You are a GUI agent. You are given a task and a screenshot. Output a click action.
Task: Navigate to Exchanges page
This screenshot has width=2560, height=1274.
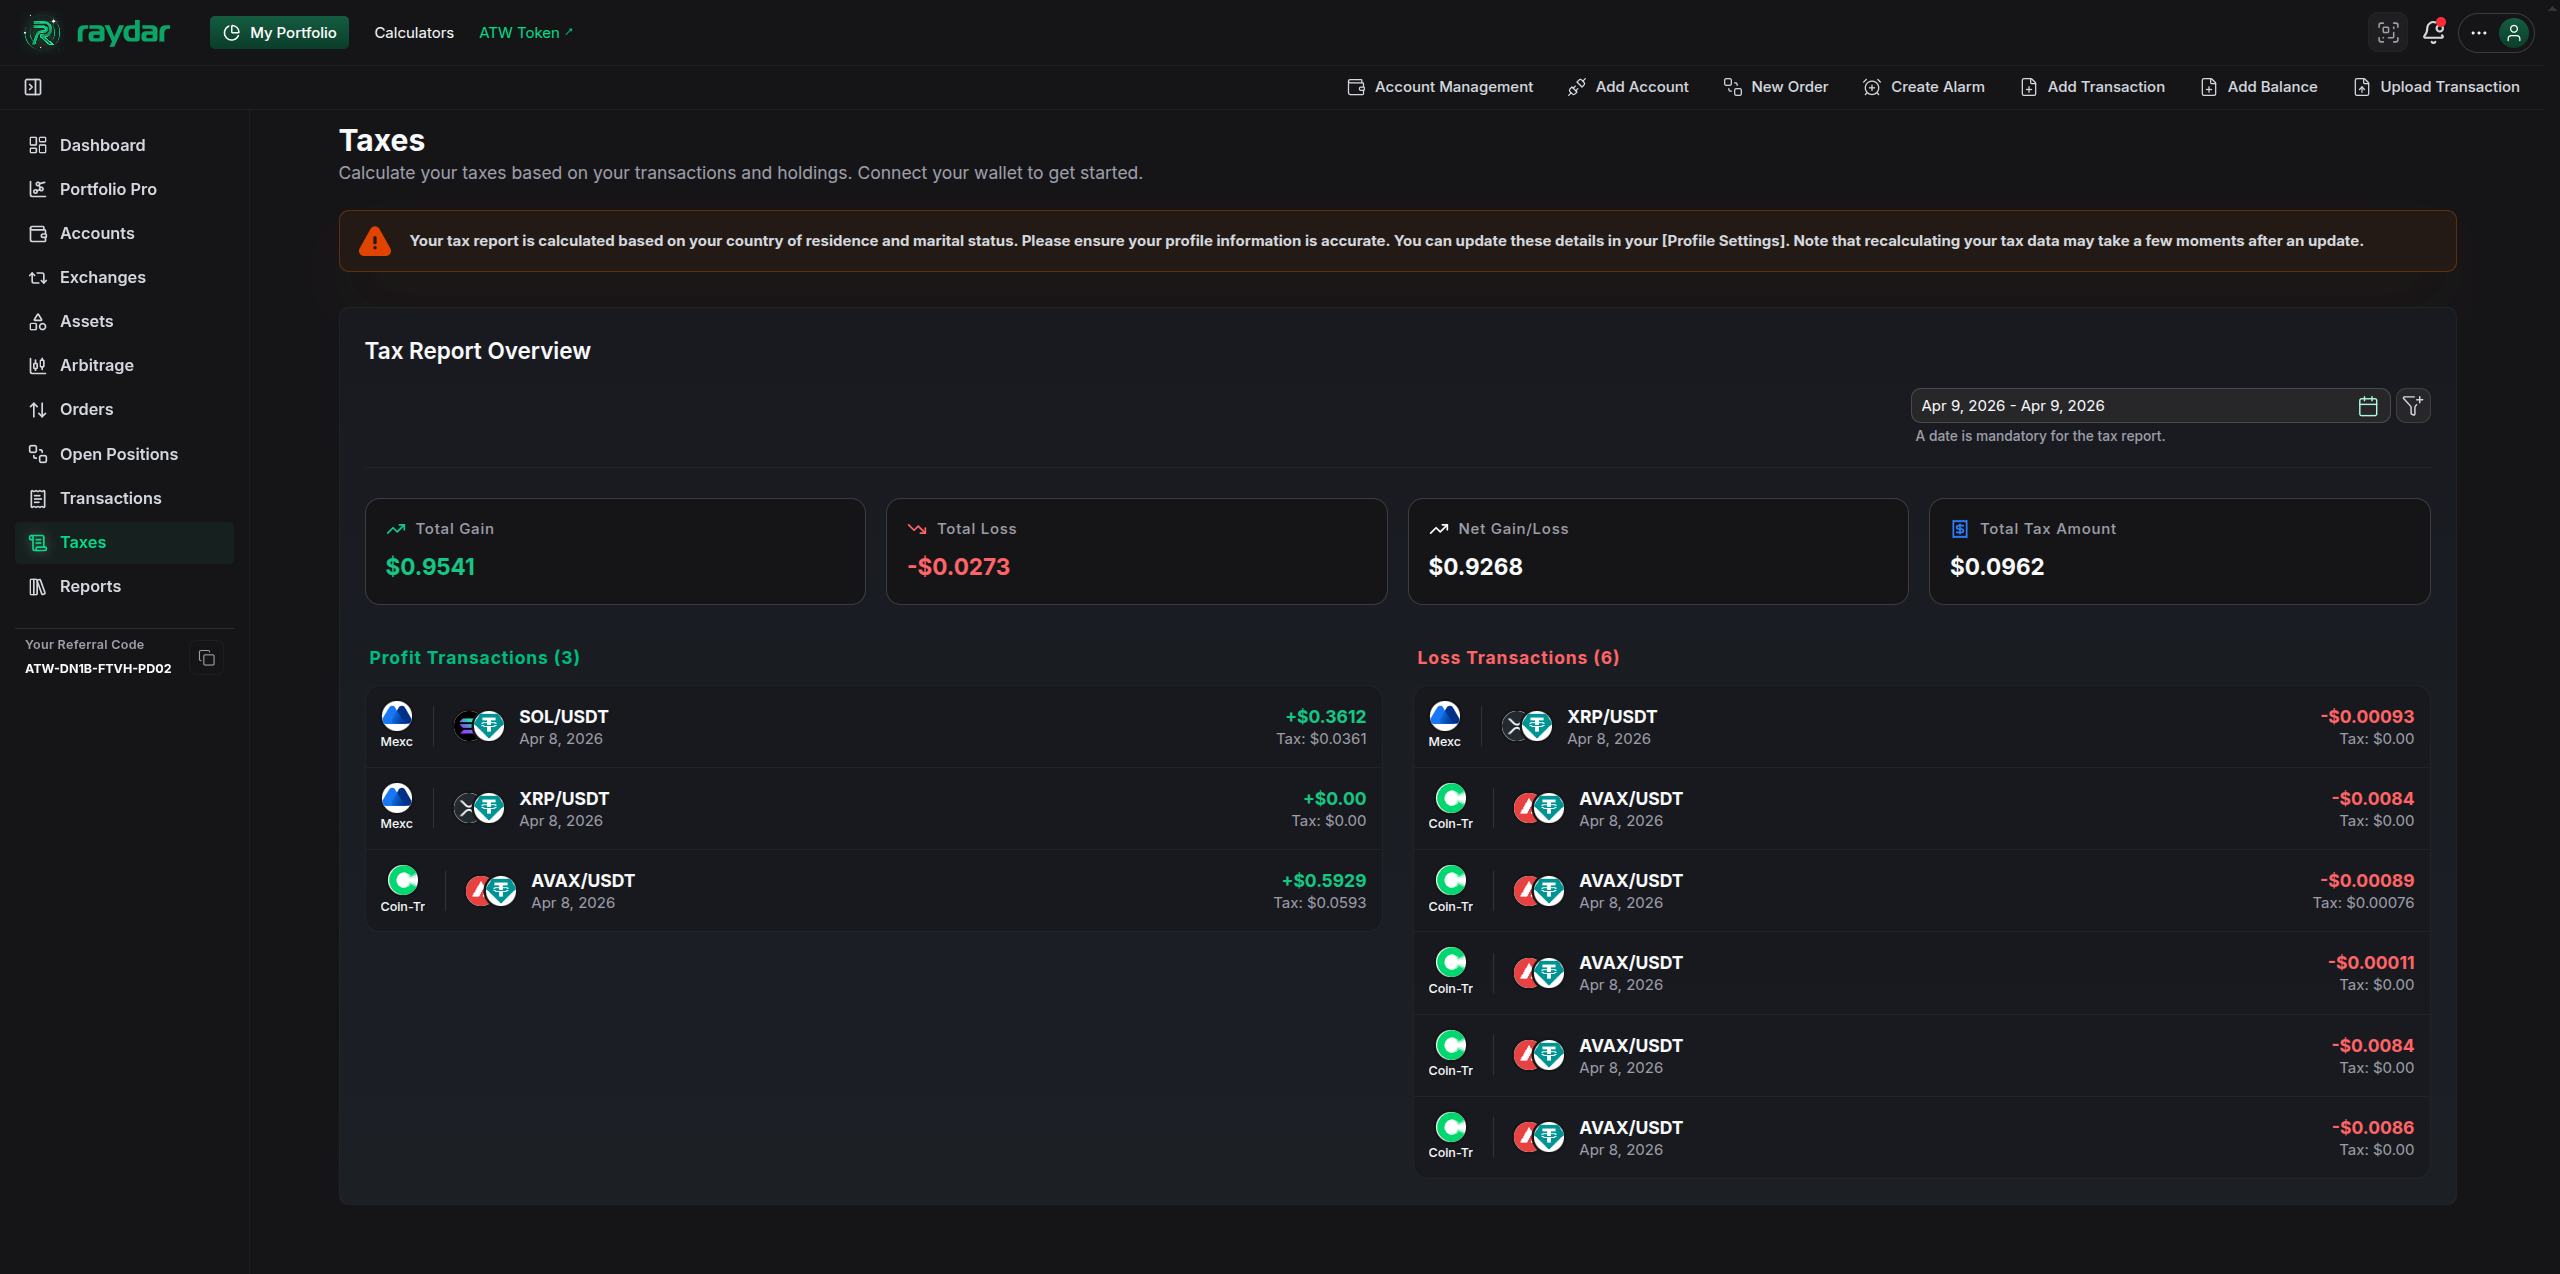(x=125, y=277)
